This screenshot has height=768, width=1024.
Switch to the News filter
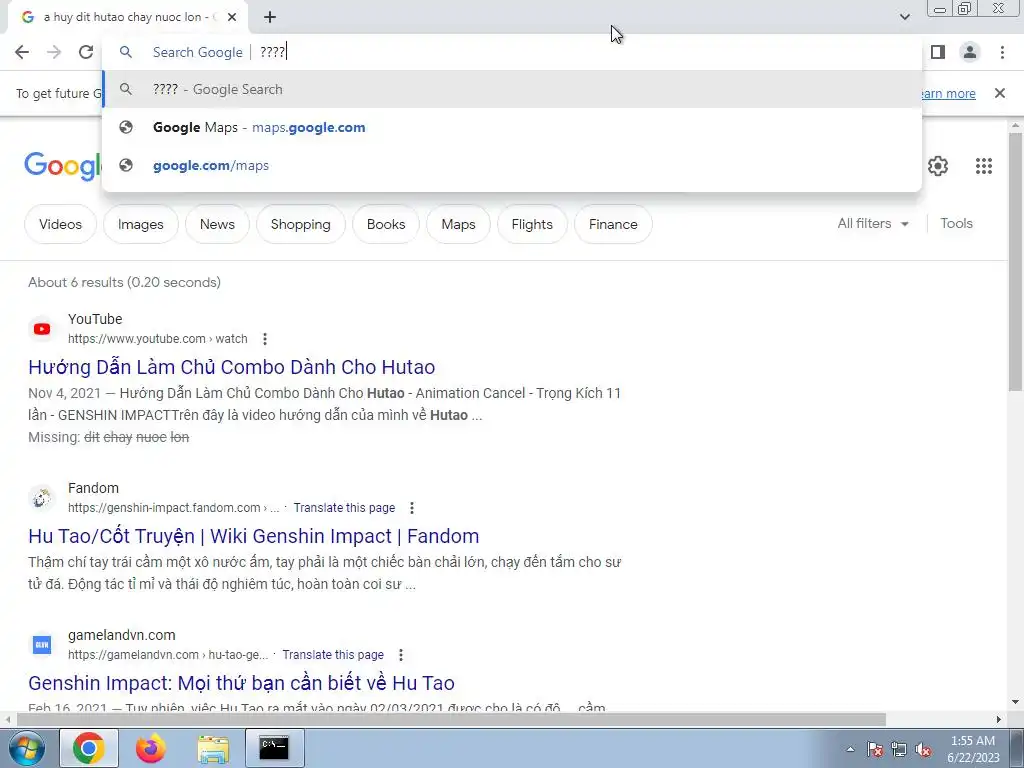217,224
